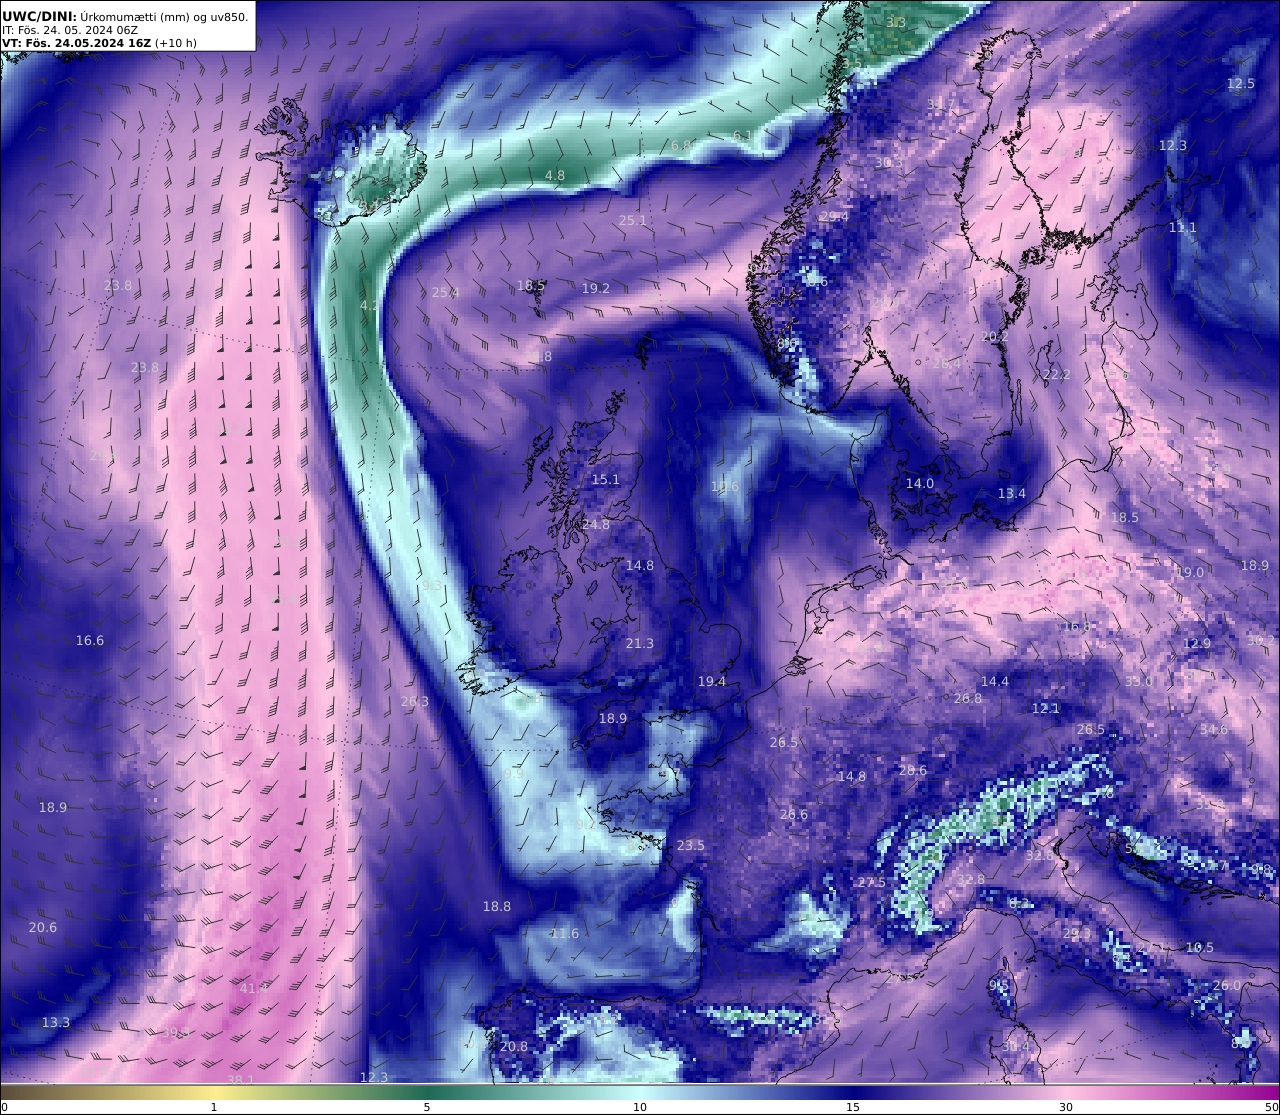The width and height of the screenshot is (1280, 1115).
Task: Select the VT: Fös. 24.05.2024 16Z line
Action: click(76, 43)
